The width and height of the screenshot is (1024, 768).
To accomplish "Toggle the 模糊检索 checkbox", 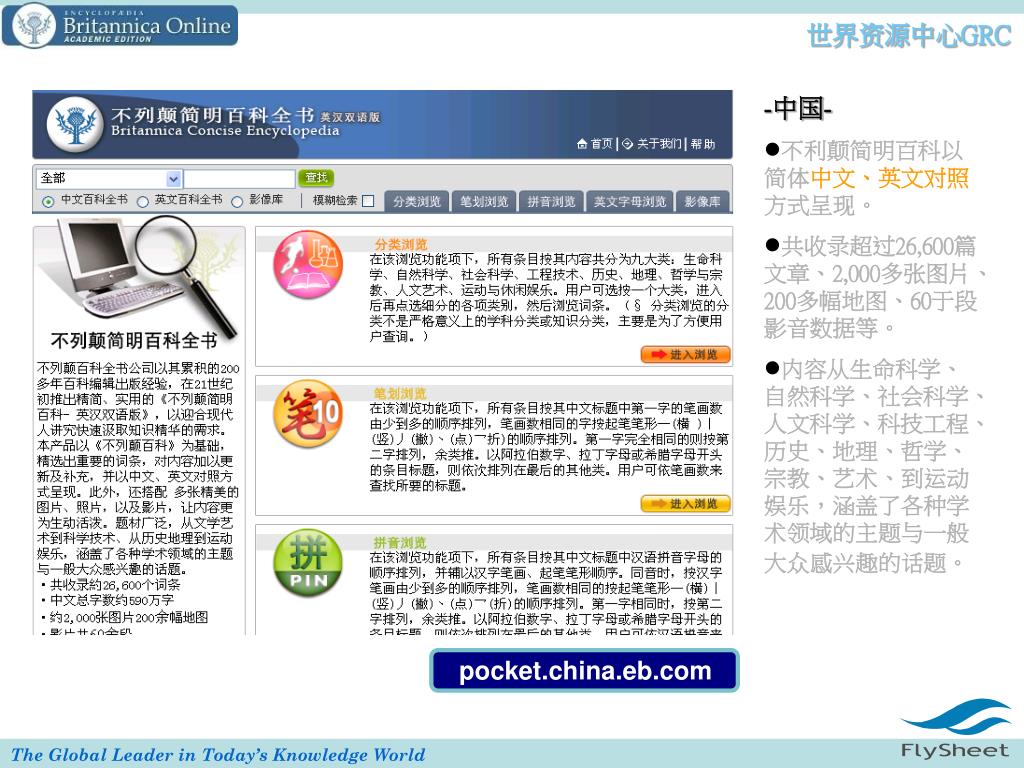I will (x=368, y=201).
